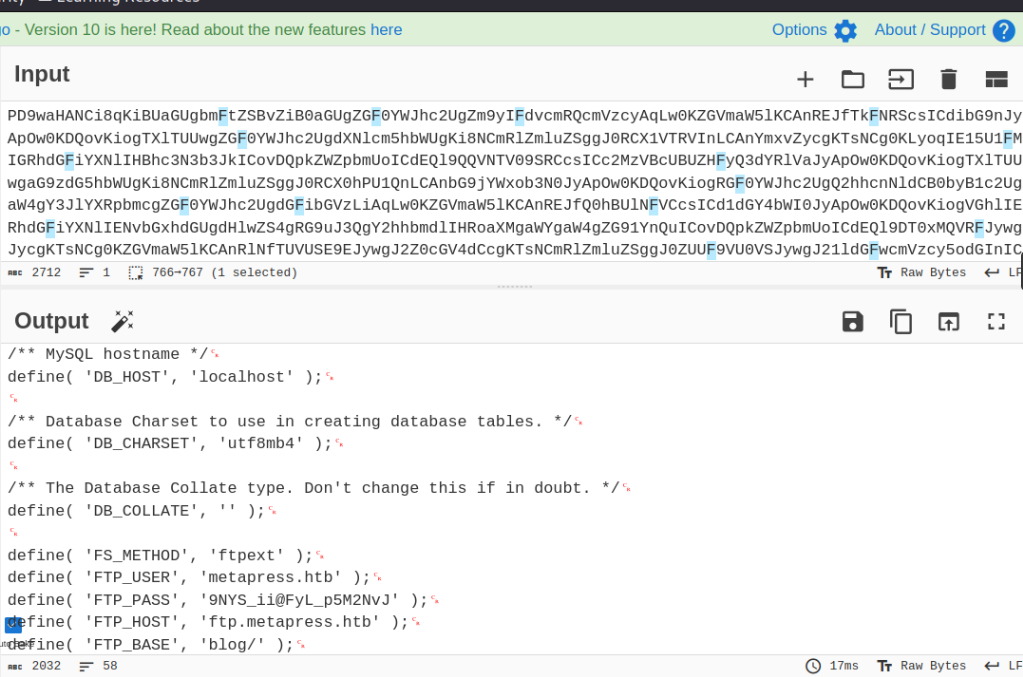Click the 'Database Charset to use' comment line
This screenshot has height=677, width=1023.
point(290,421)
